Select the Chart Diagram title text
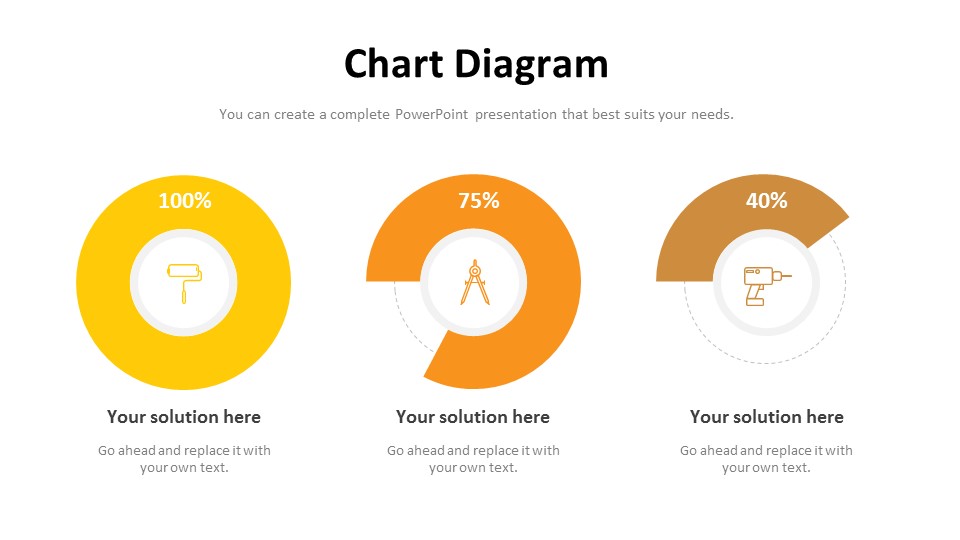This screenshot has height=540, width=960. point(476,64)
